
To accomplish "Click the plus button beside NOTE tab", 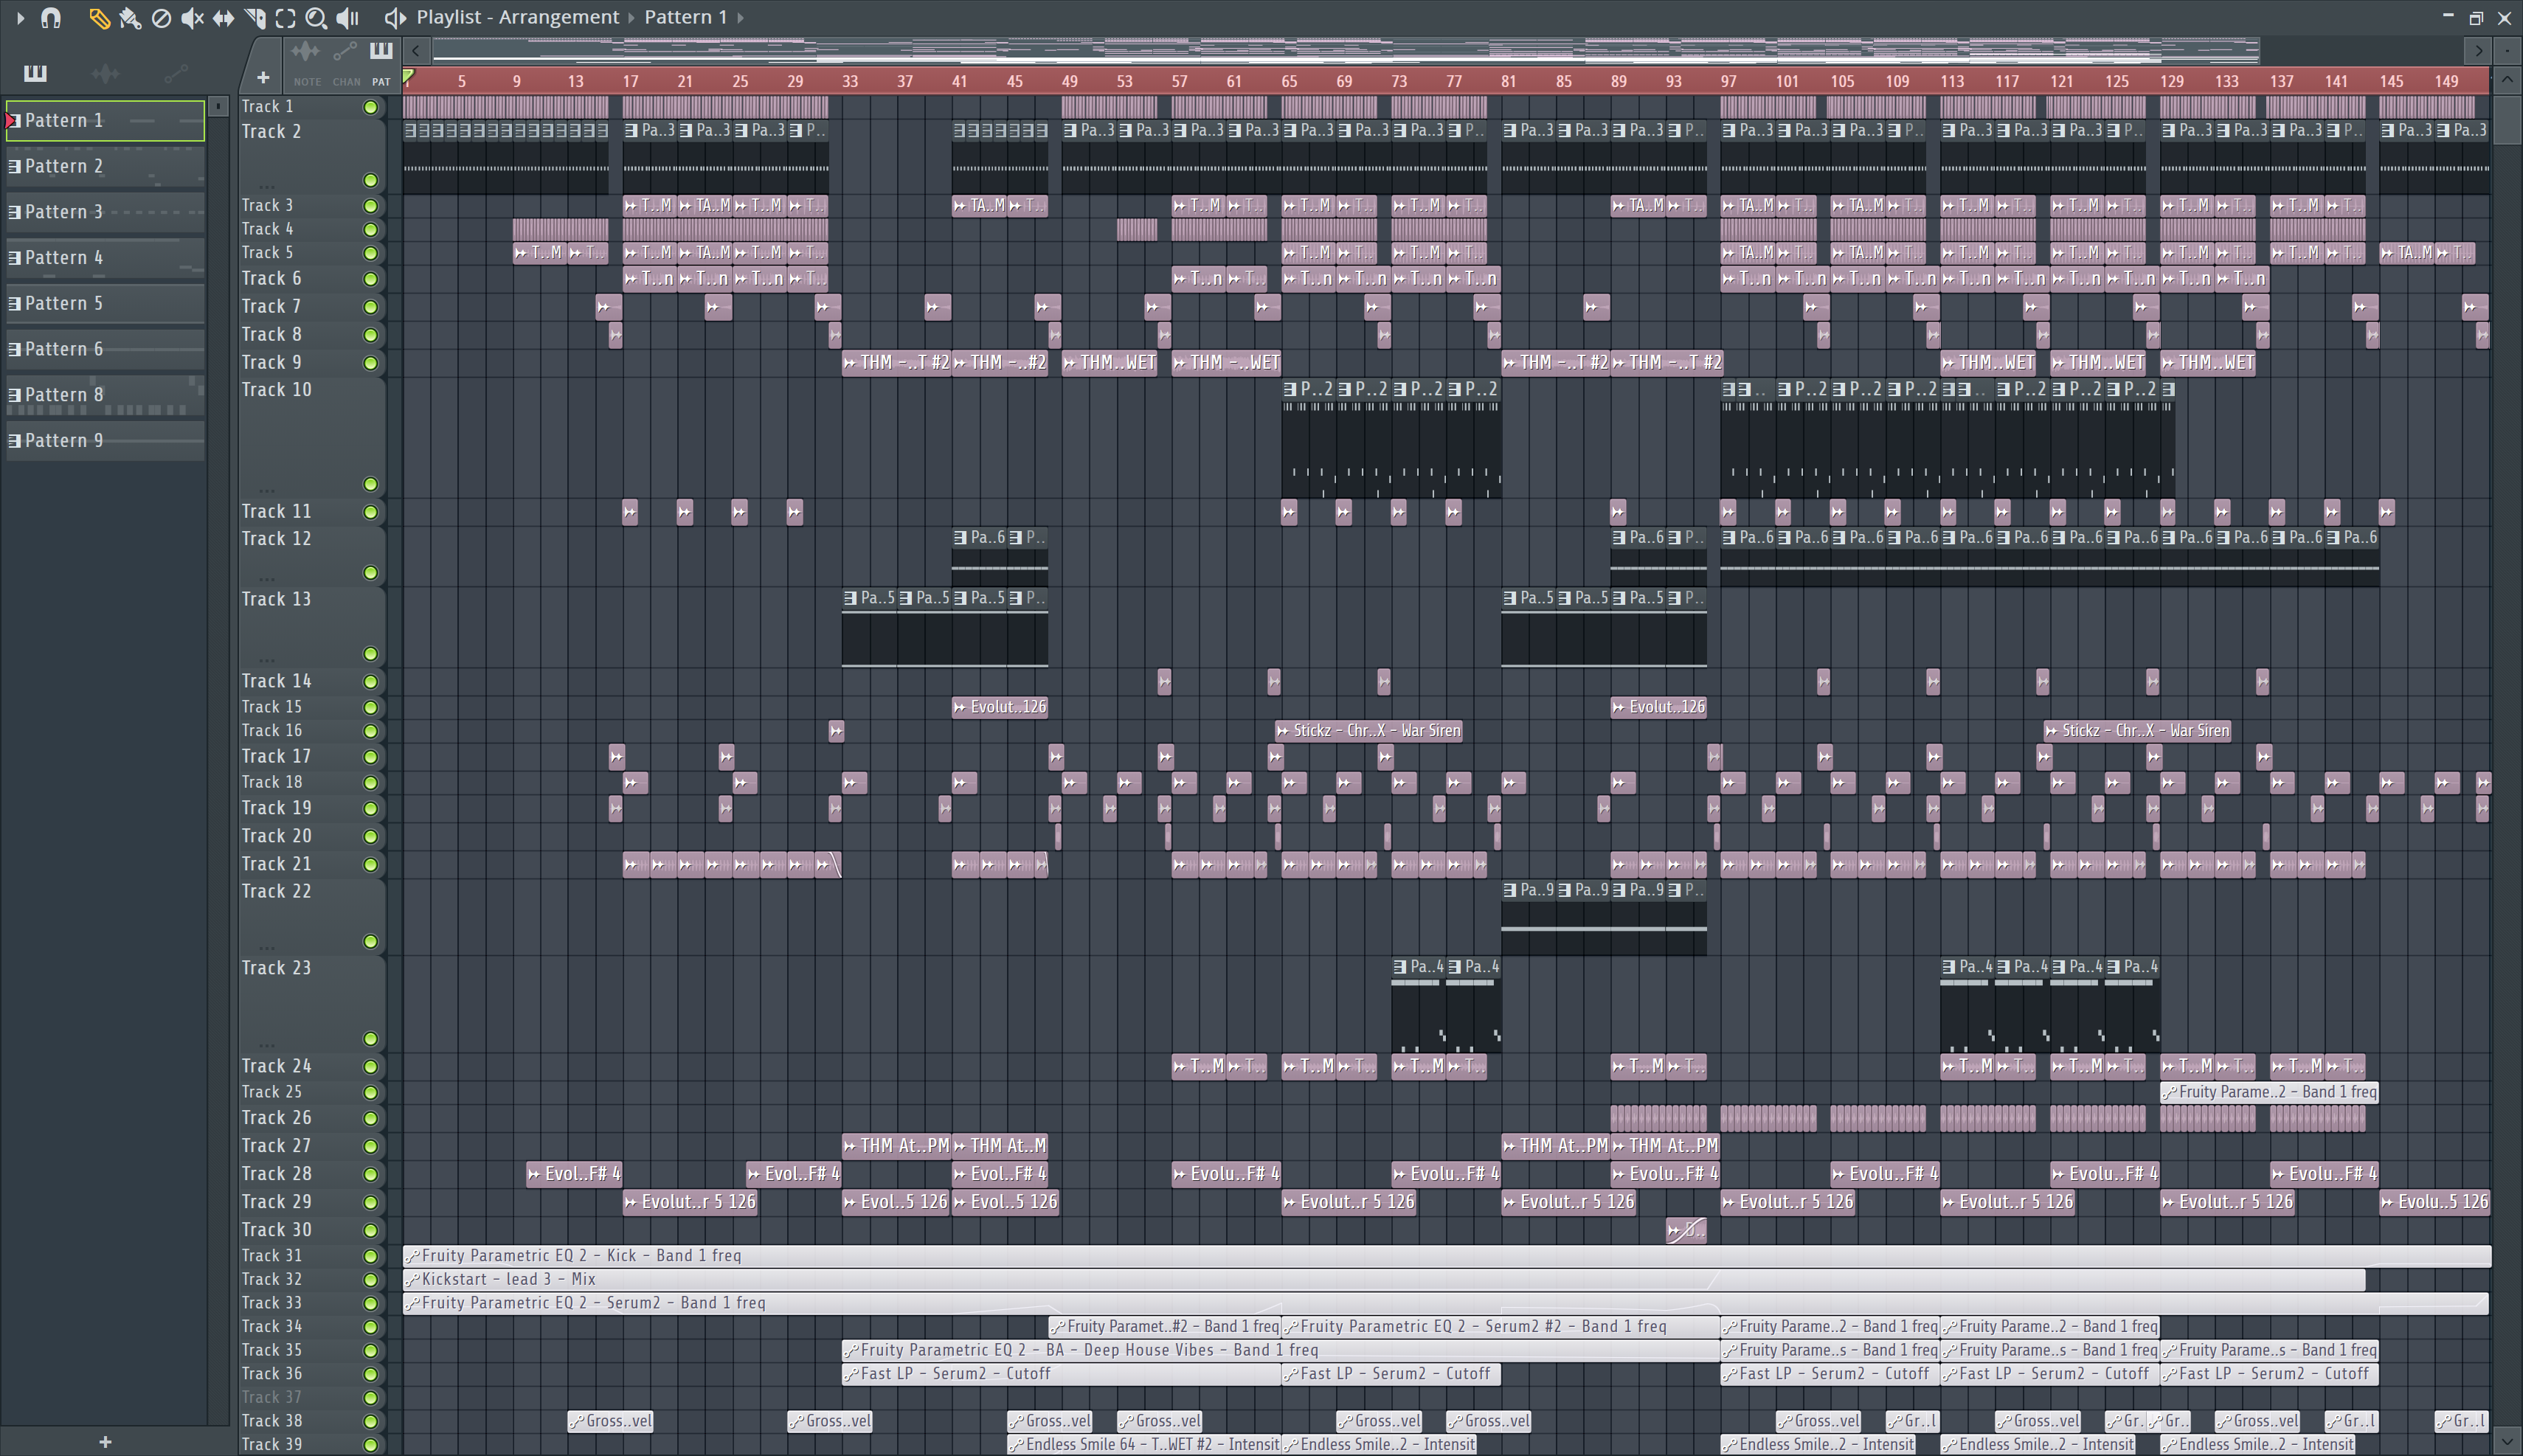I will (262, 77).
